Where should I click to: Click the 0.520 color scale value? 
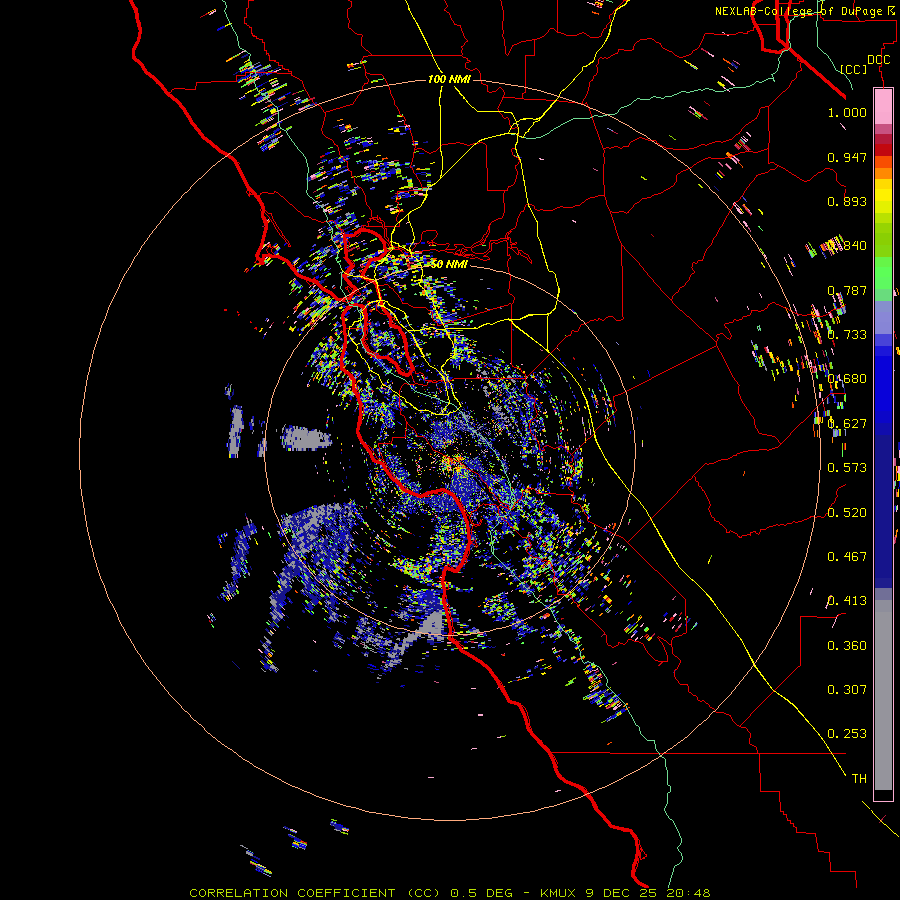pyautogui.click(x=847, y=513)
